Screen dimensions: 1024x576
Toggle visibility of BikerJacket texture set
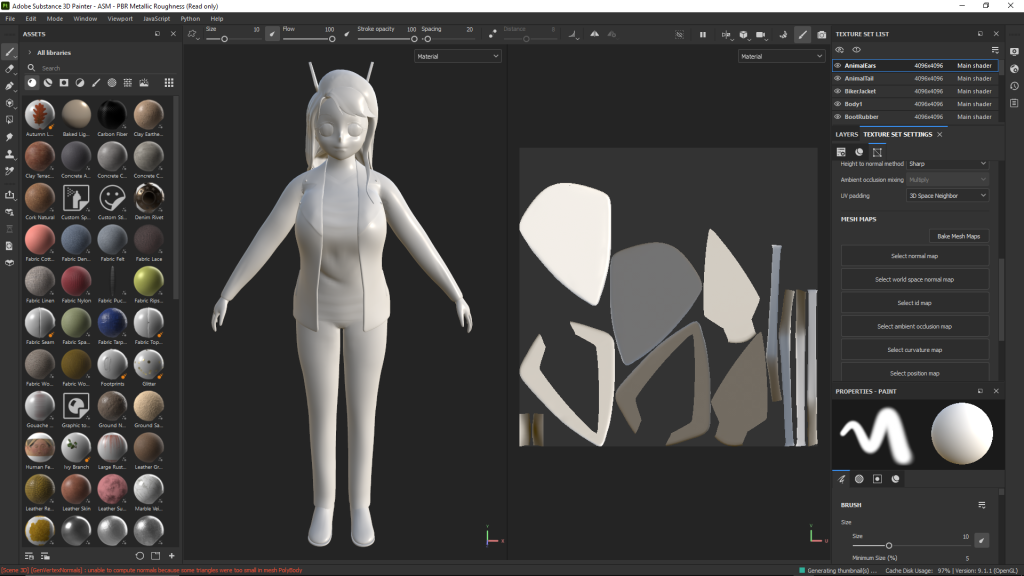pyautogui.click(x=838, y=91)
